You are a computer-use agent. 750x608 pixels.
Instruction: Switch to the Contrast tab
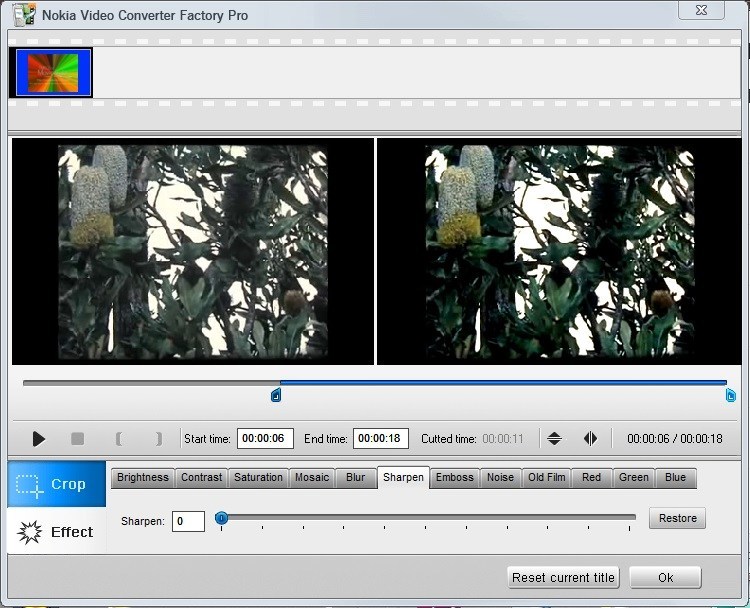201,477
